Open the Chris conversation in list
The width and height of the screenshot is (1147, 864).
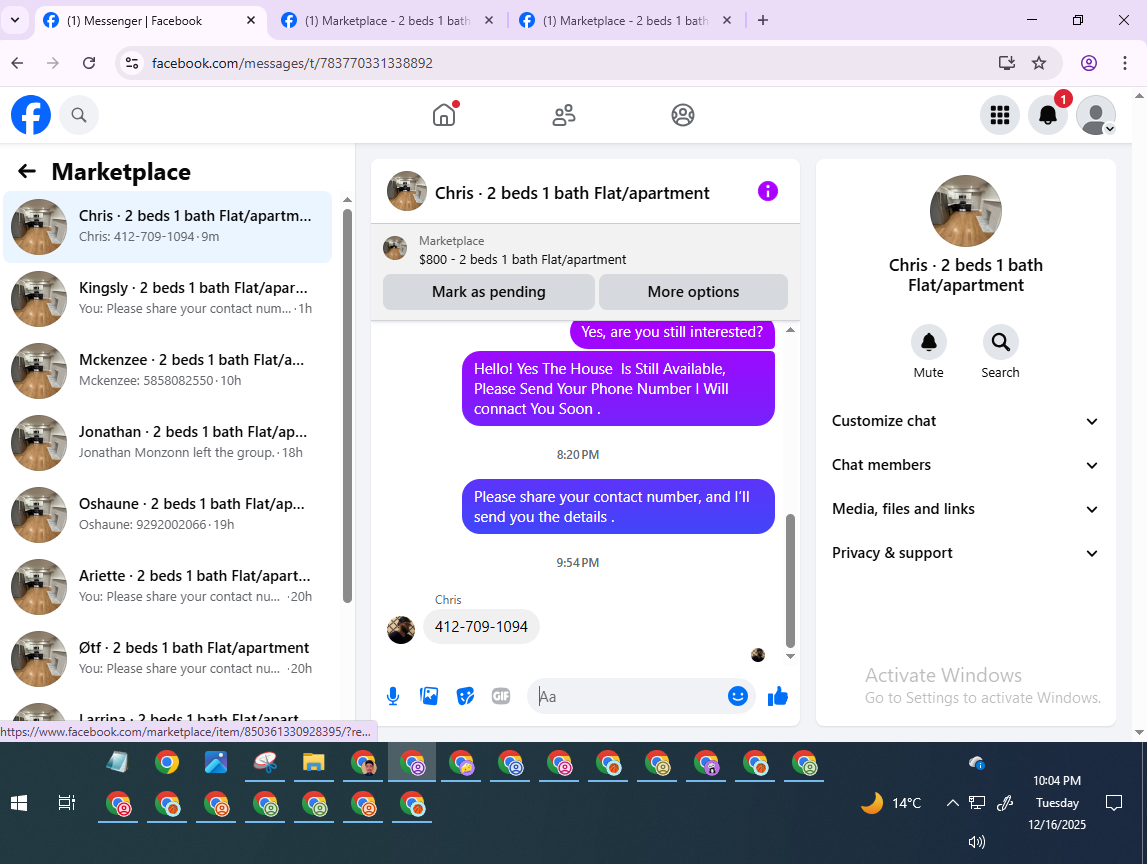click(168, 227)
